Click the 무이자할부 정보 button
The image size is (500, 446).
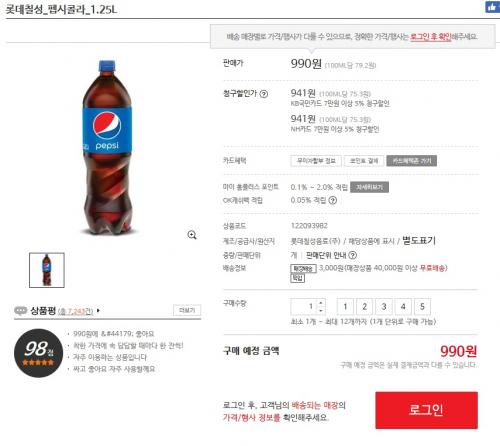[x=316, y=161]
